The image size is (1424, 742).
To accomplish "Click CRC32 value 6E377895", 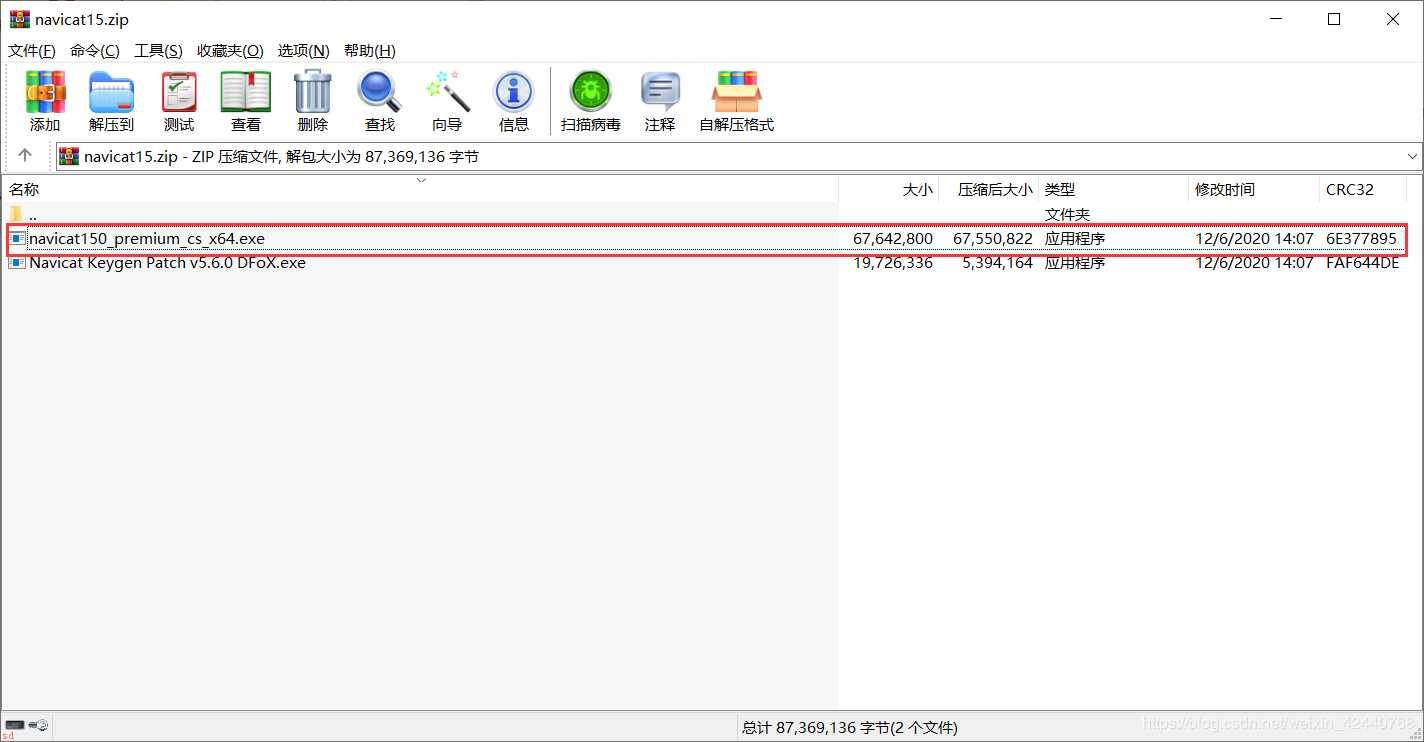I will coord(1361,239).
